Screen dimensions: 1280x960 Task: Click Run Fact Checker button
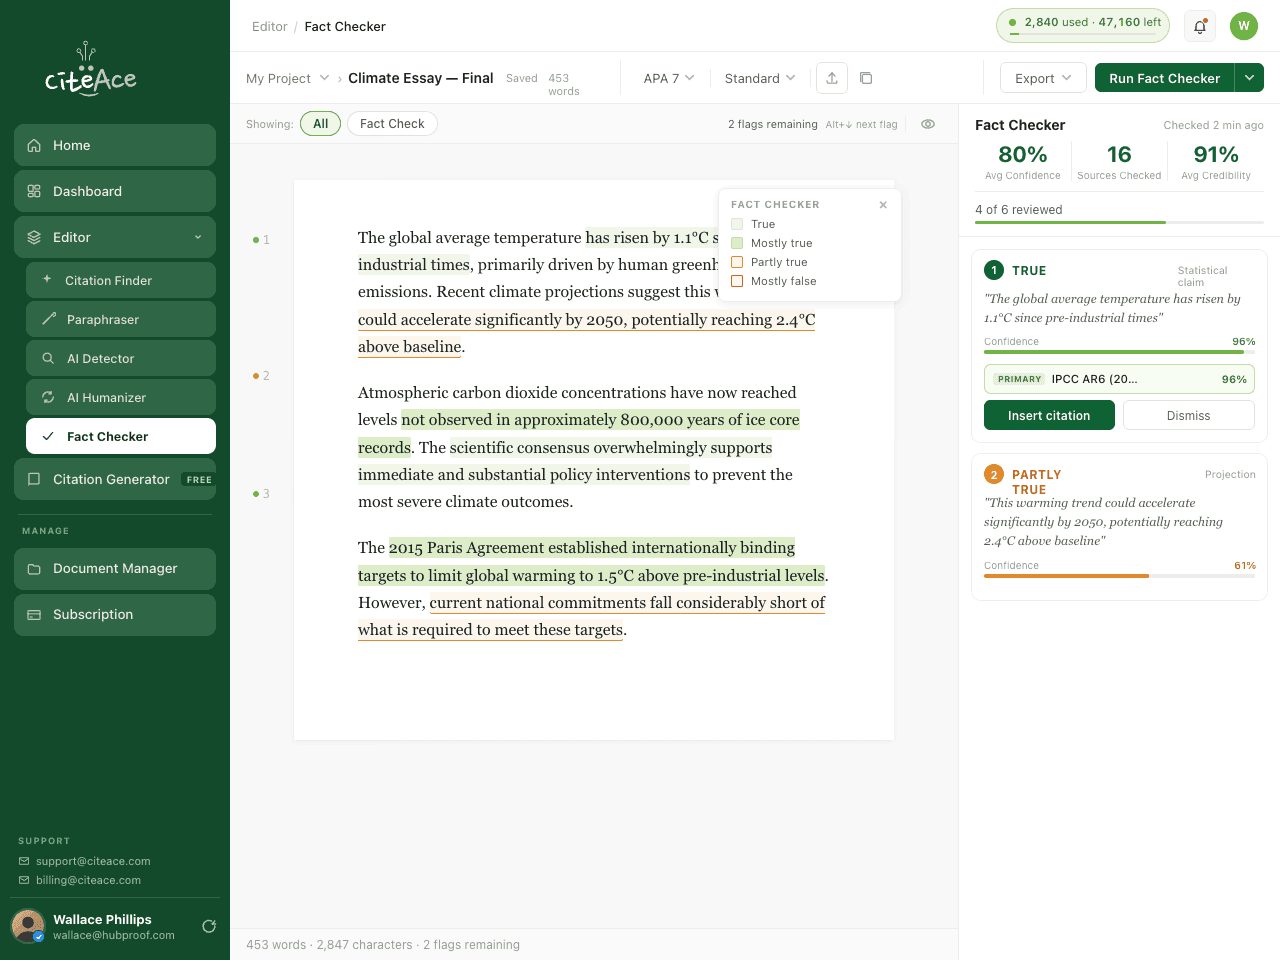click(x=1164, y=78)
